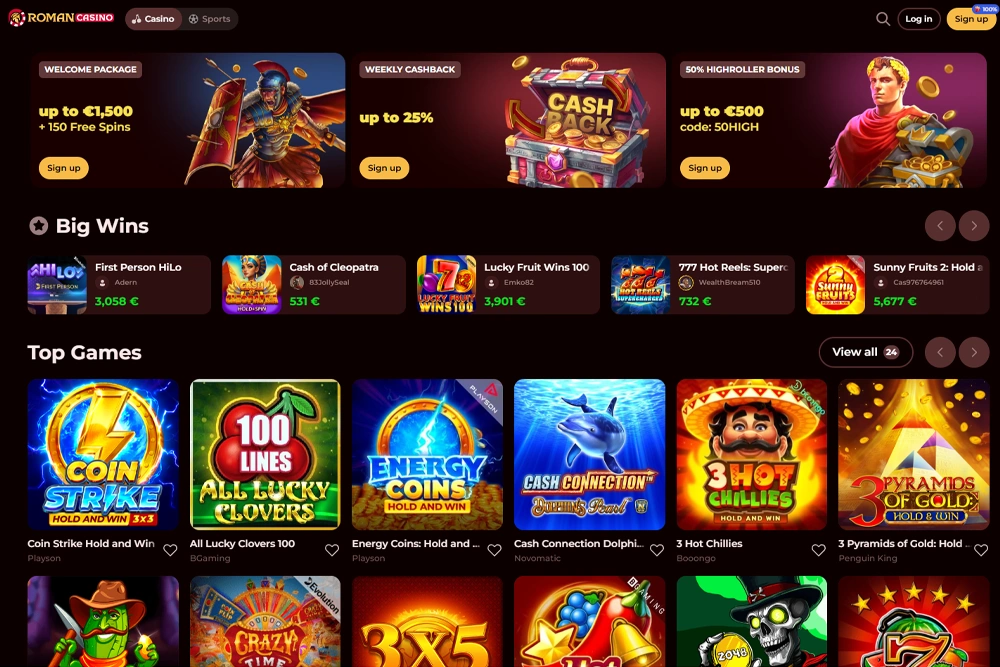Open View all Top Games
The height and width of the screenshot is (667, 1000).
[865, 352]
